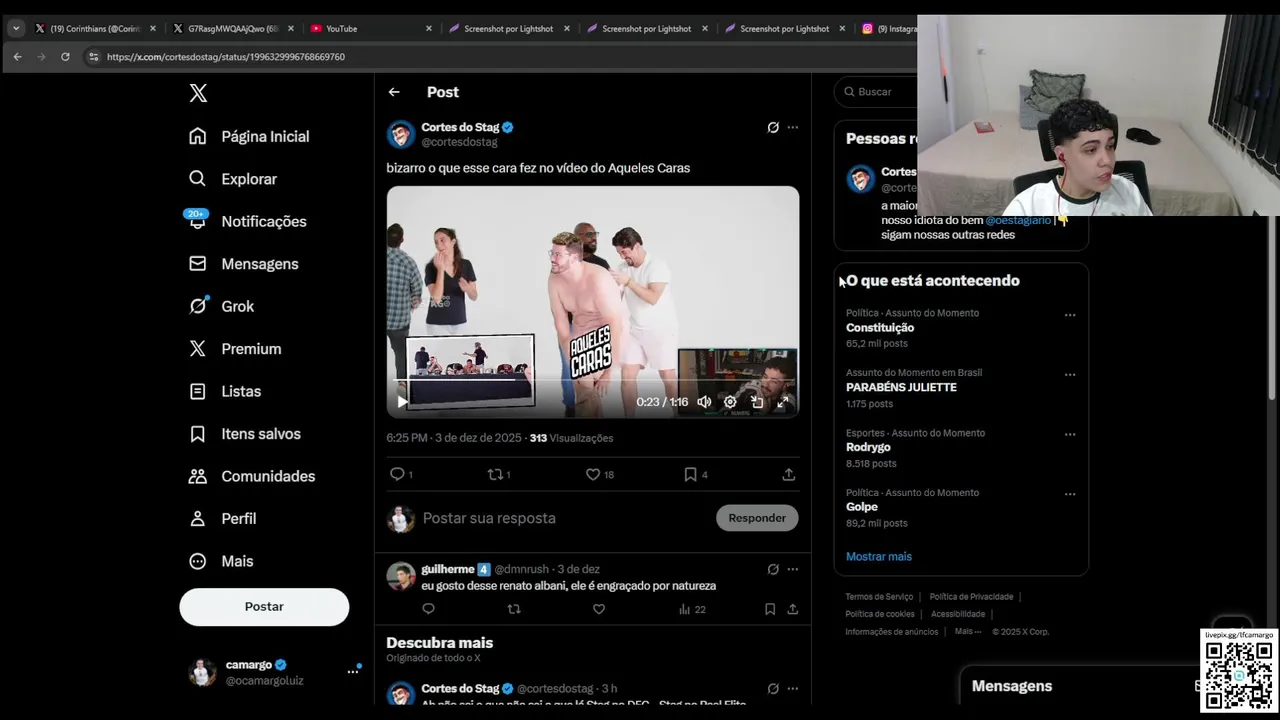Click Mostrar mais under trends
The image size is (1280, 720).
point(879,557)
